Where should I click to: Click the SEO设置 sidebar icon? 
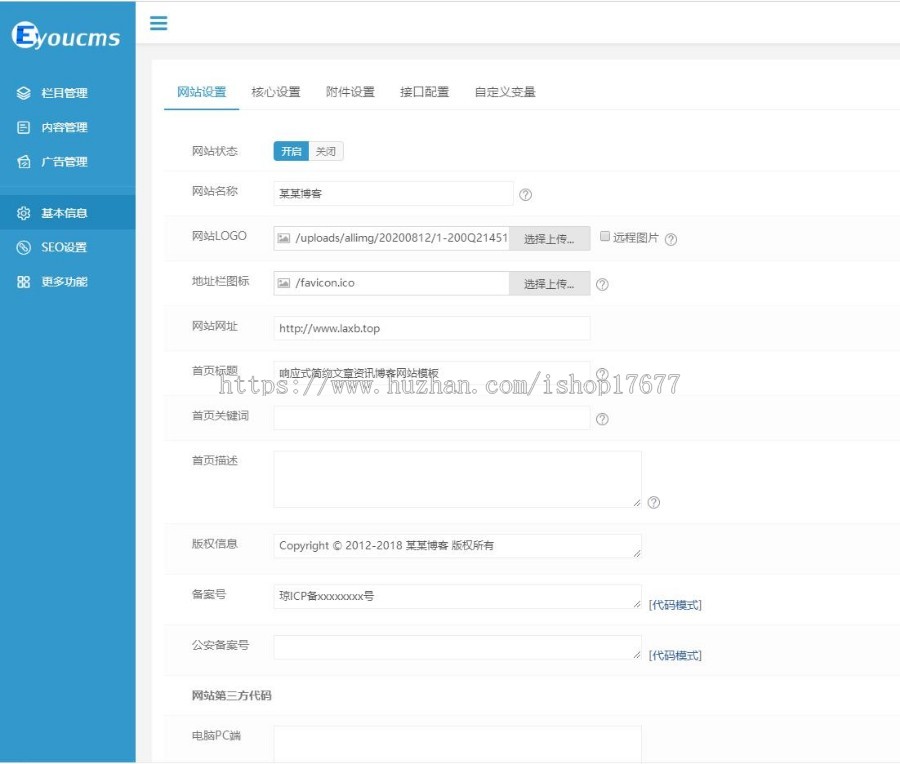(24, 247)
